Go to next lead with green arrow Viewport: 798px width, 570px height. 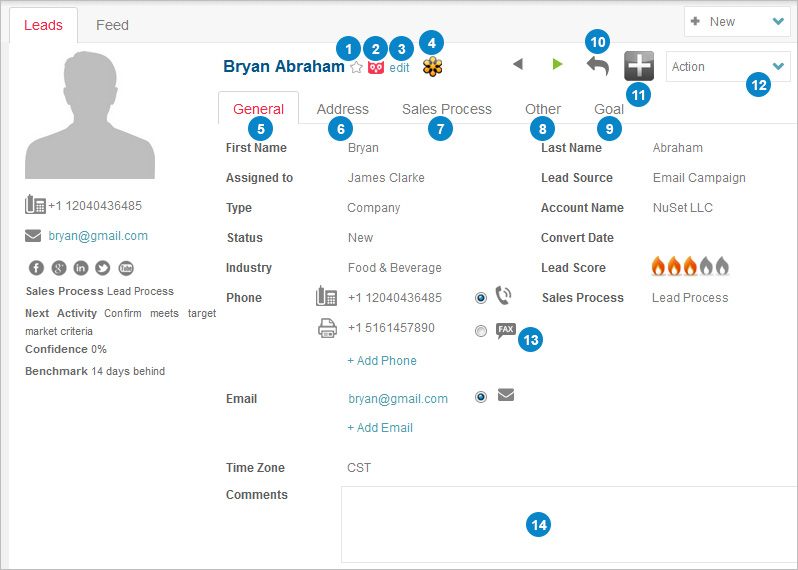point(558,64)
